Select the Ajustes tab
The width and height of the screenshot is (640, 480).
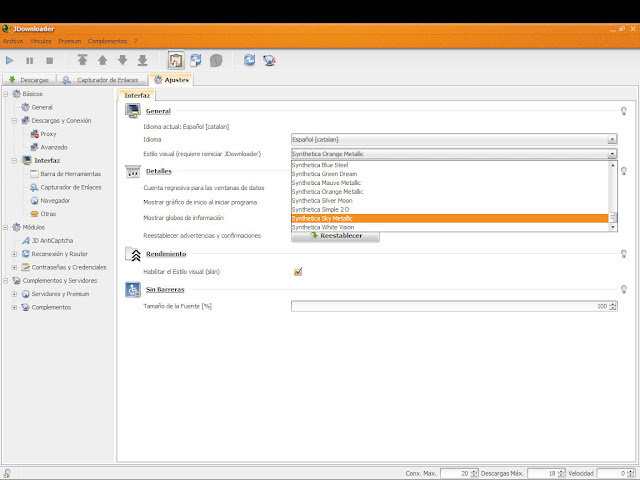tap(171, 80)
